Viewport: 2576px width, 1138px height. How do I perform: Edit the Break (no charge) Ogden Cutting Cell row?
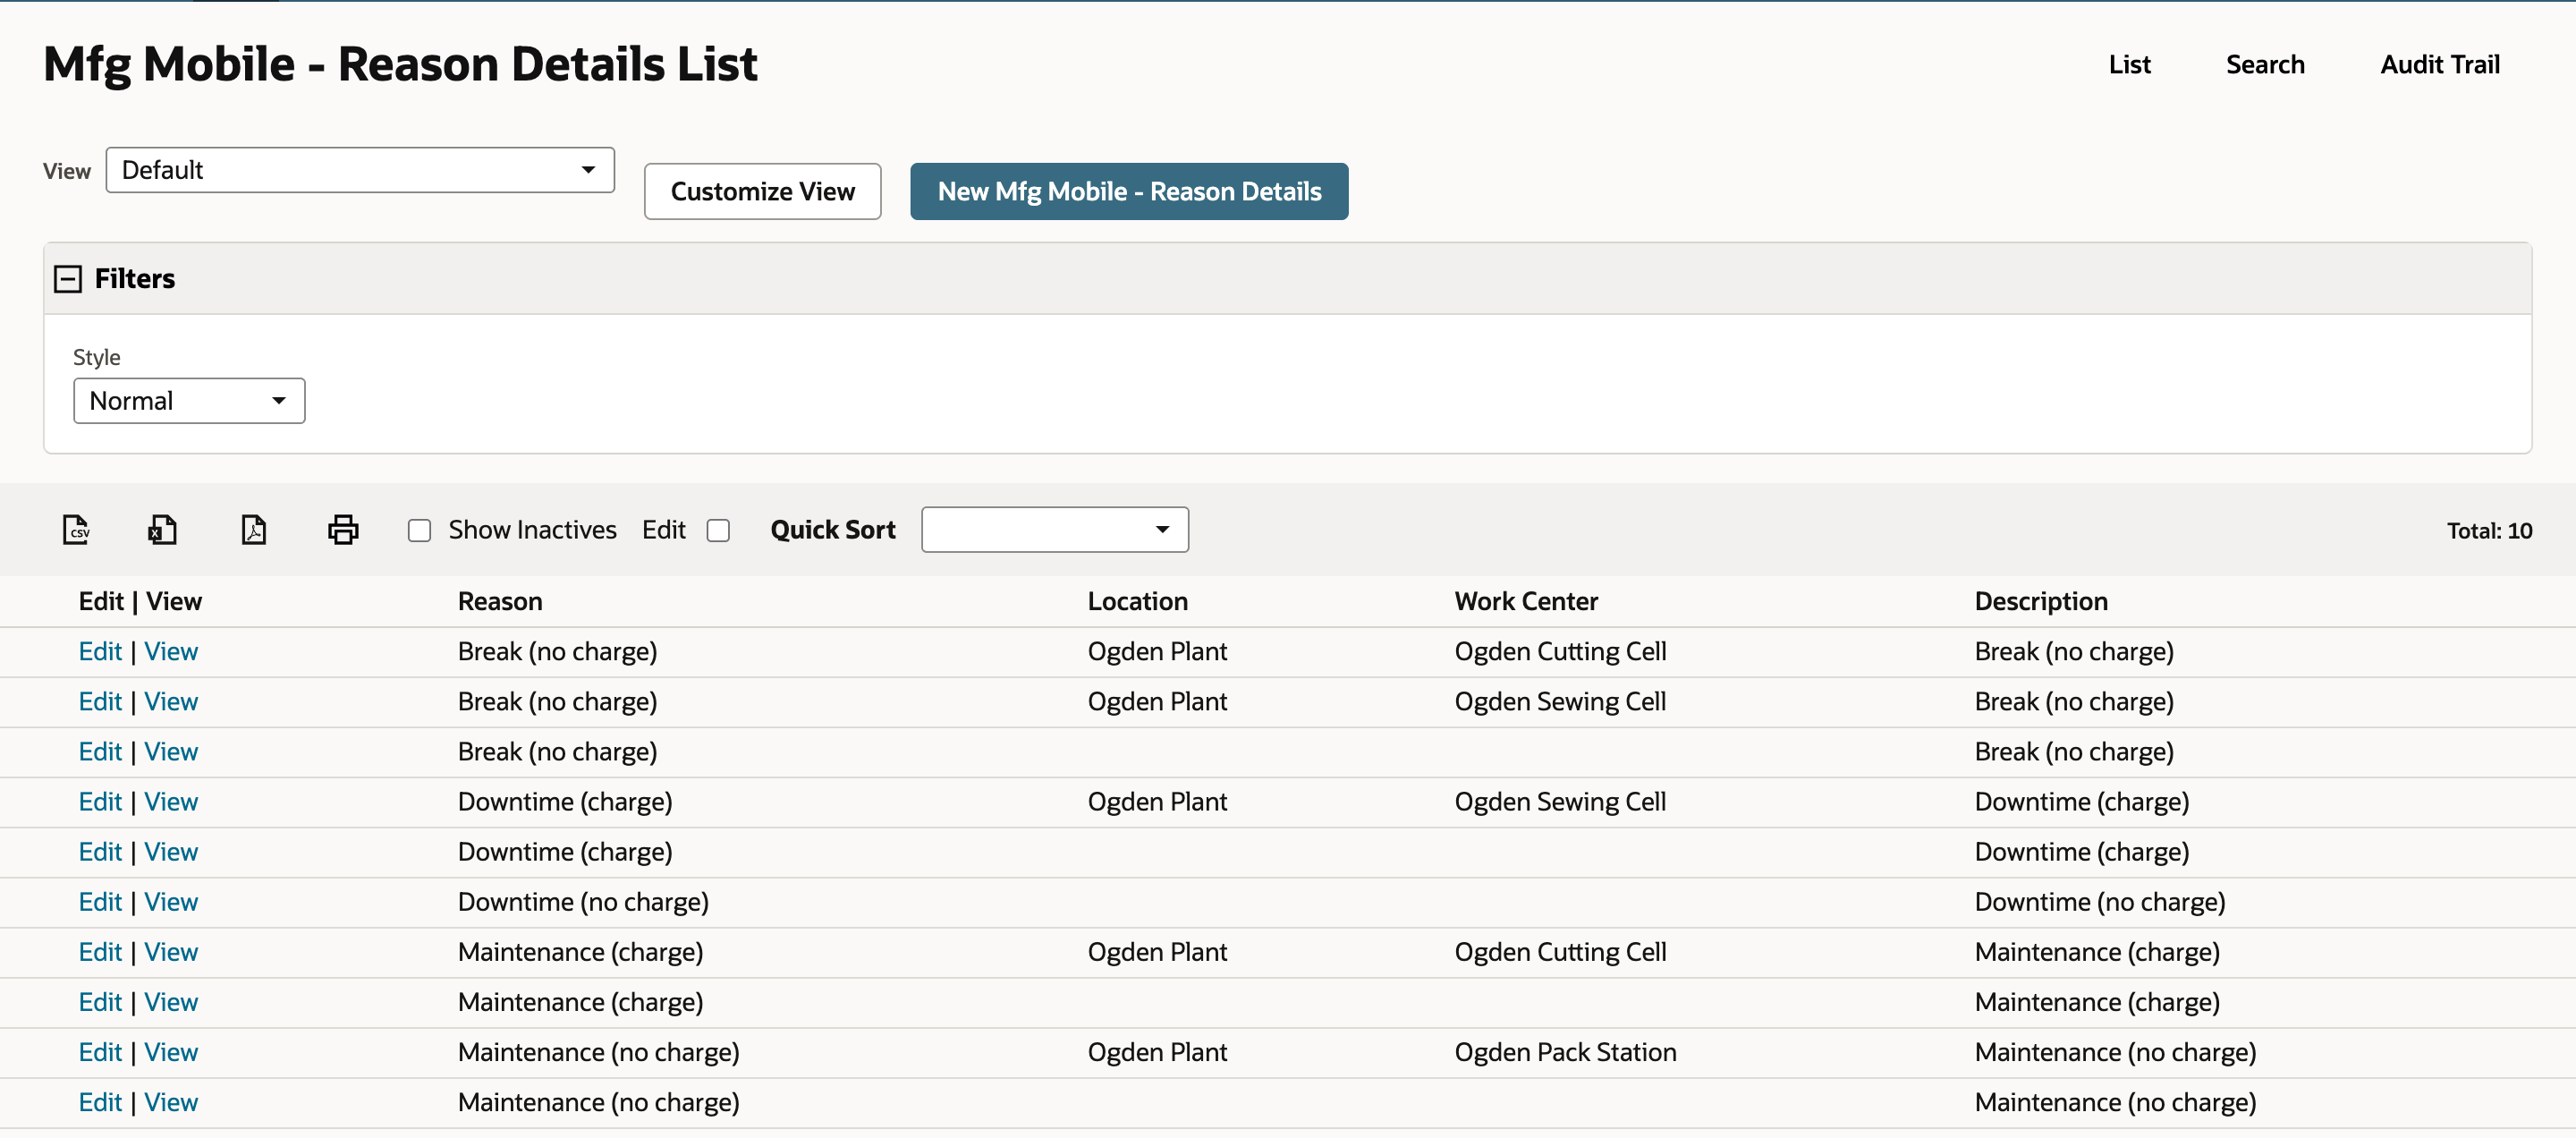tap(100, 652)
